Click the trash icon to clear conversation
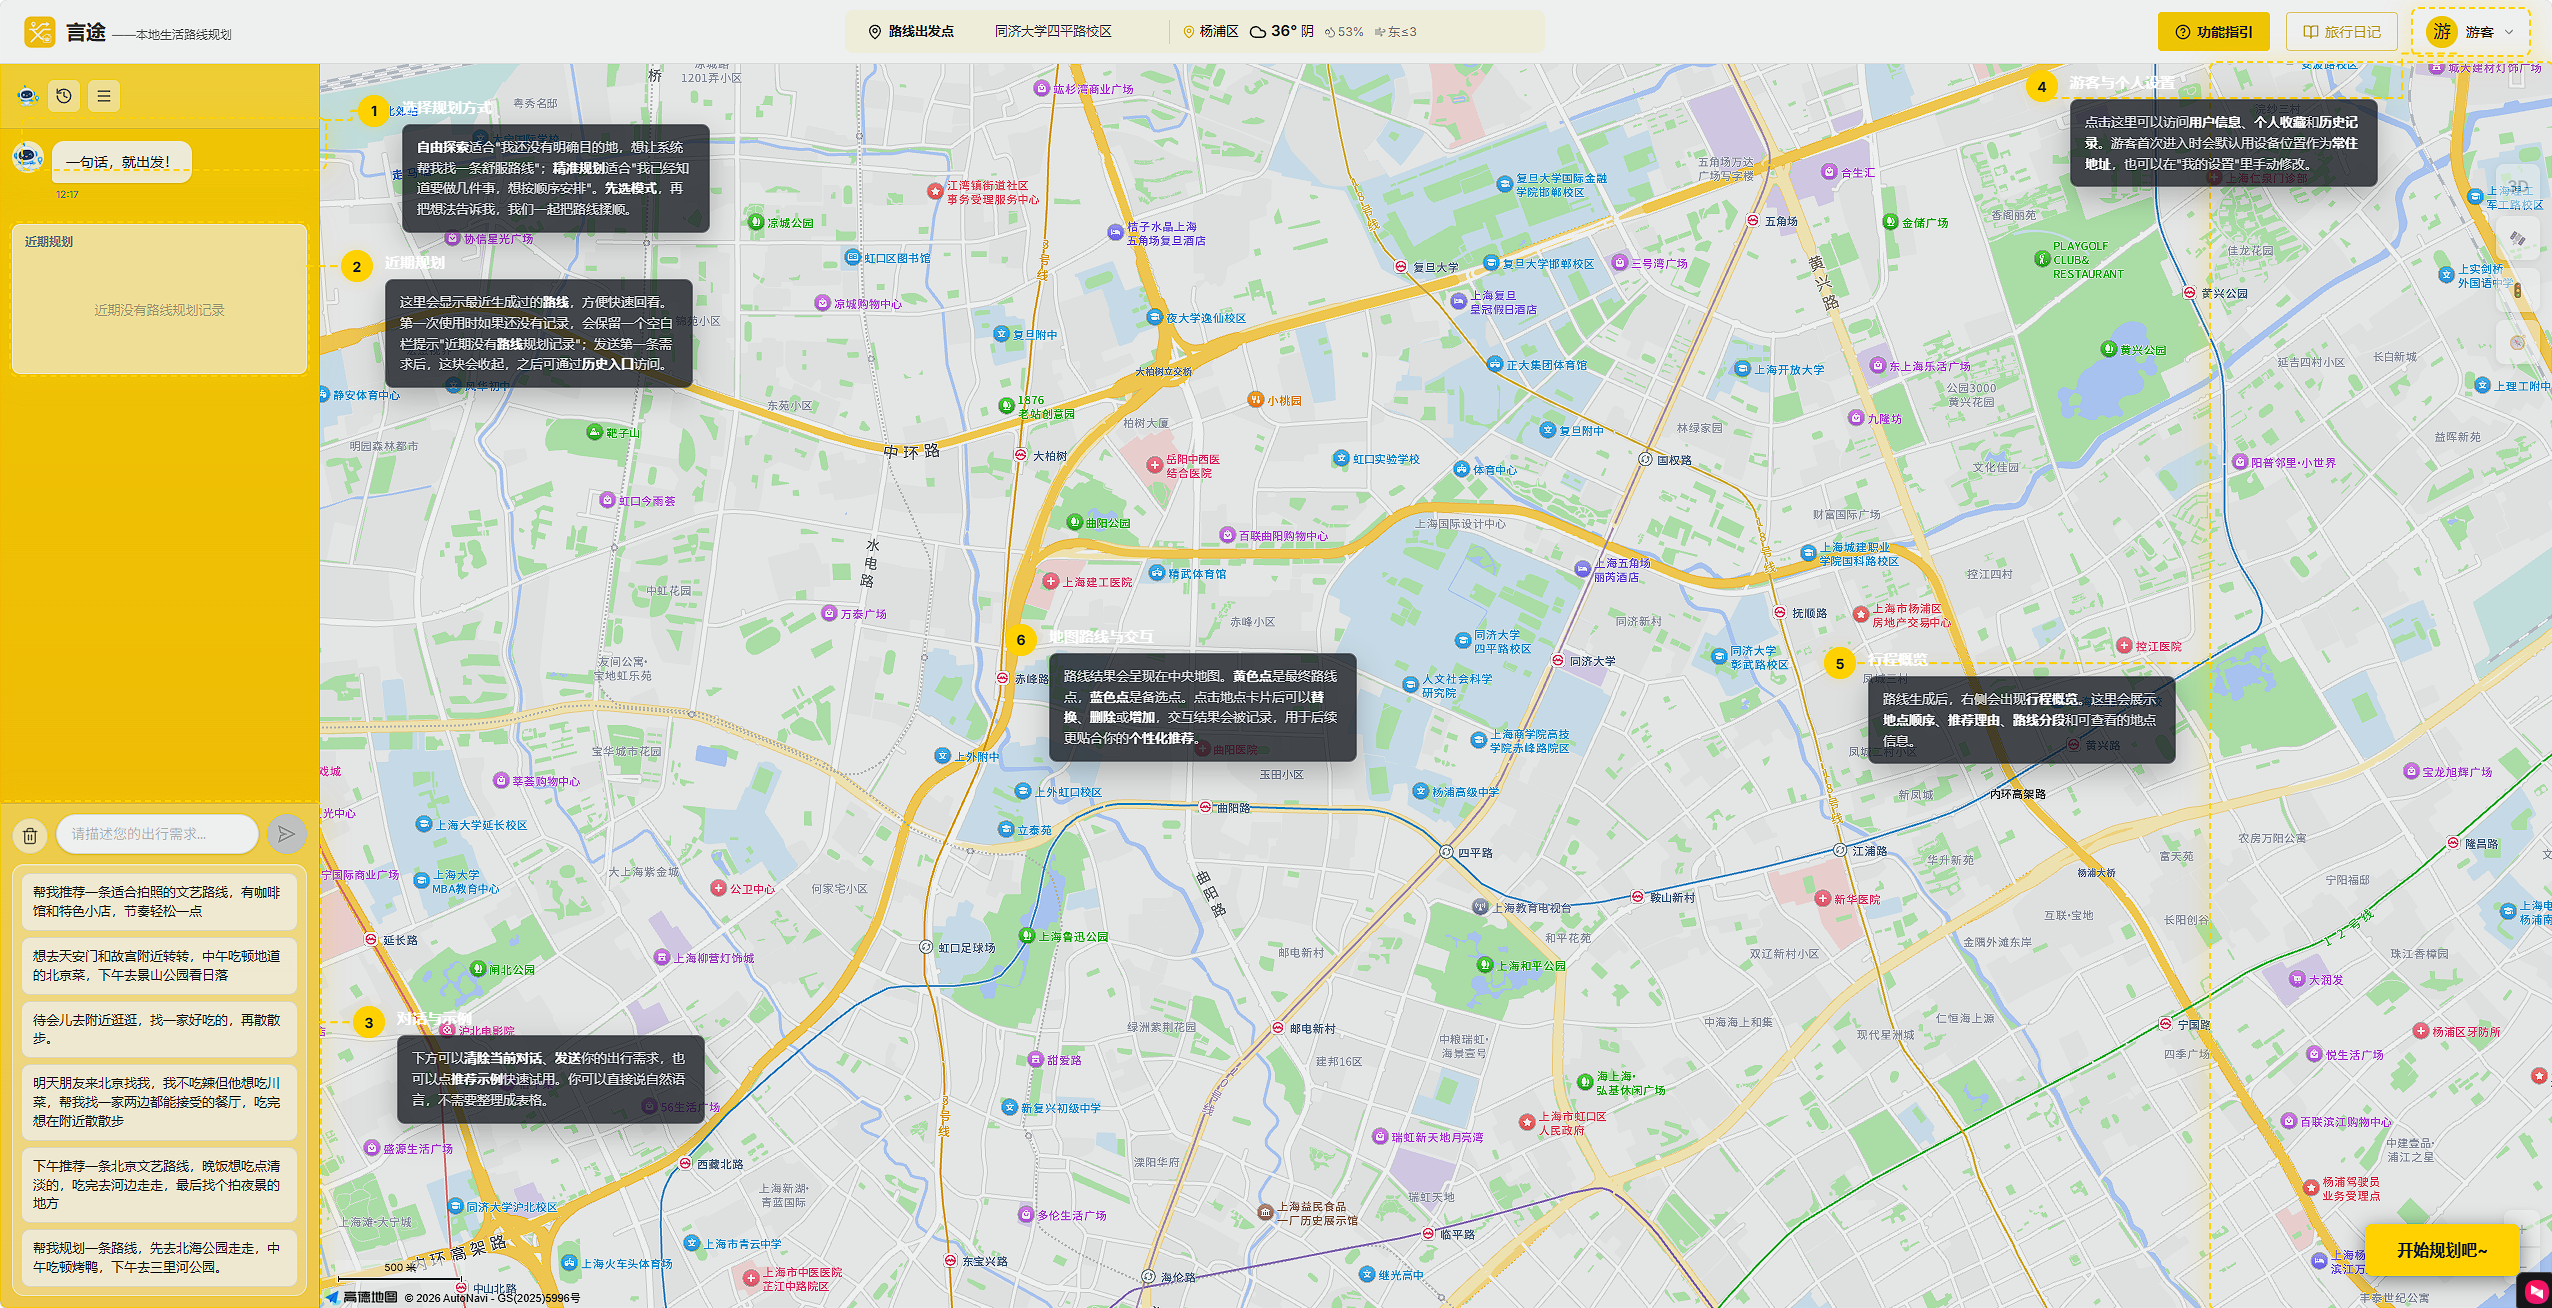 (x=30, y=835)
